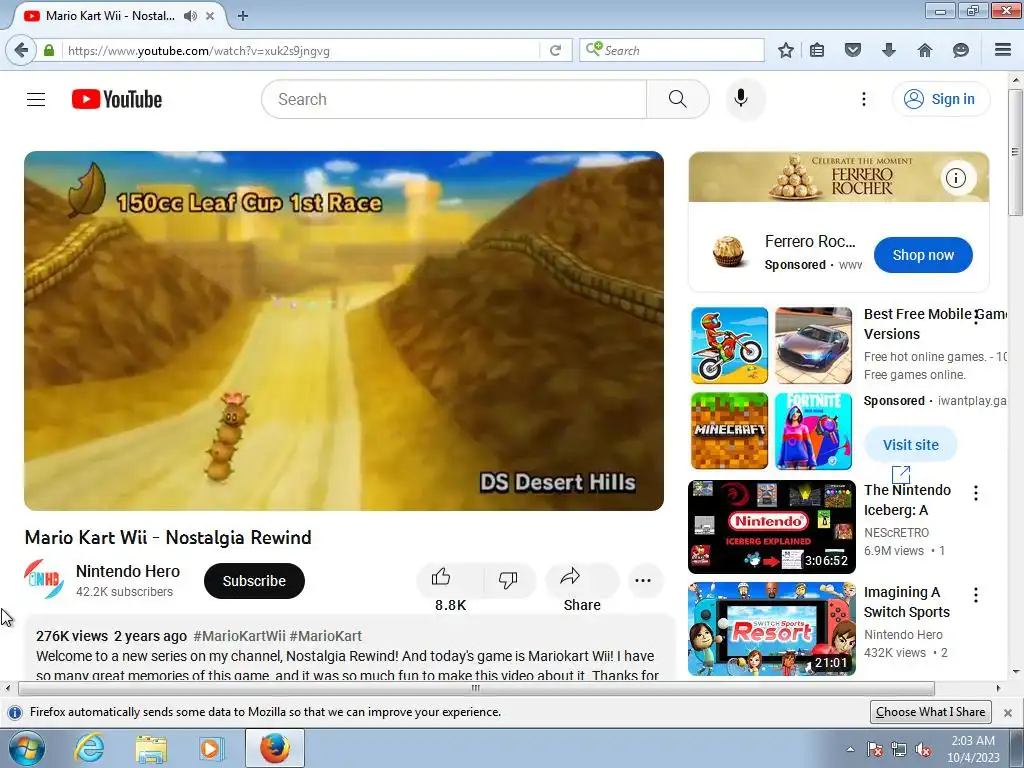The width and height of the screenshot is (1024, 768).
Task: Save page to Pocket icon
Action: coord(853,50)
